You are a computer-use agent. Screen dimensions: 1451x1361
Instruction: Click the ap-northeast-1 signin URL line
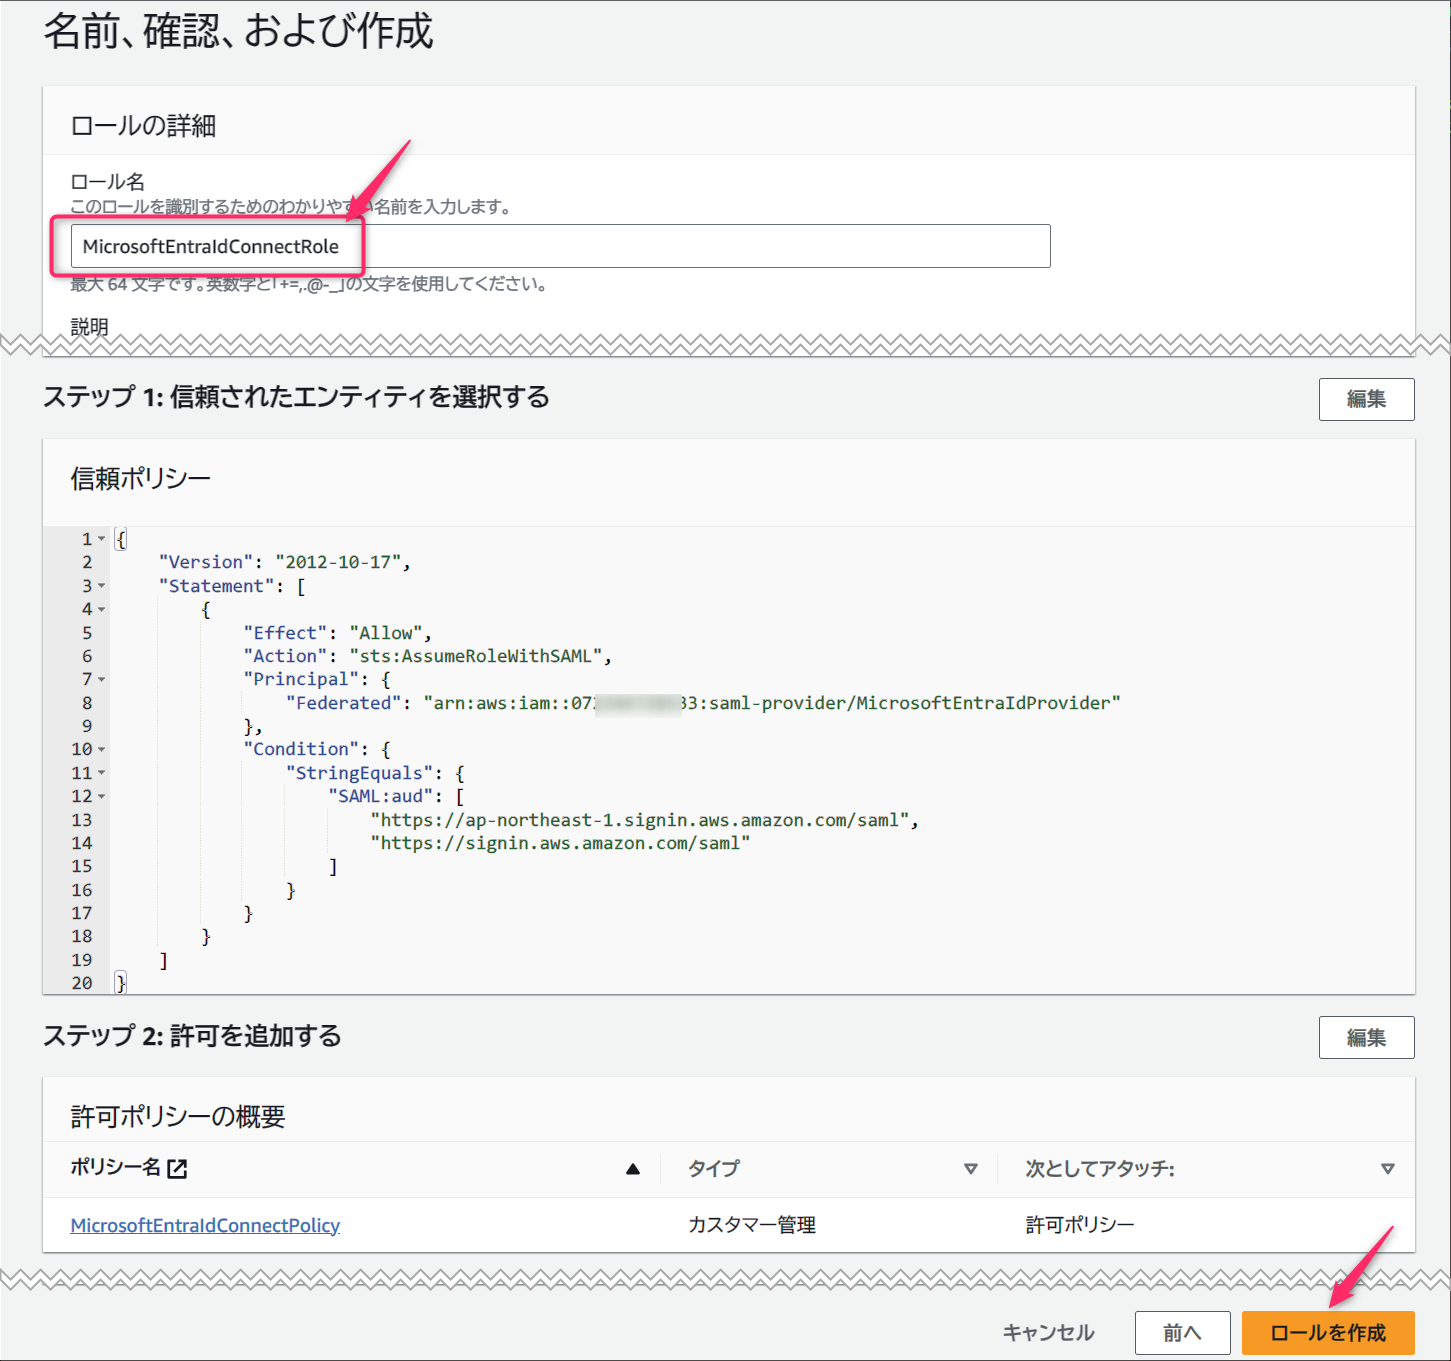(644, 820)
